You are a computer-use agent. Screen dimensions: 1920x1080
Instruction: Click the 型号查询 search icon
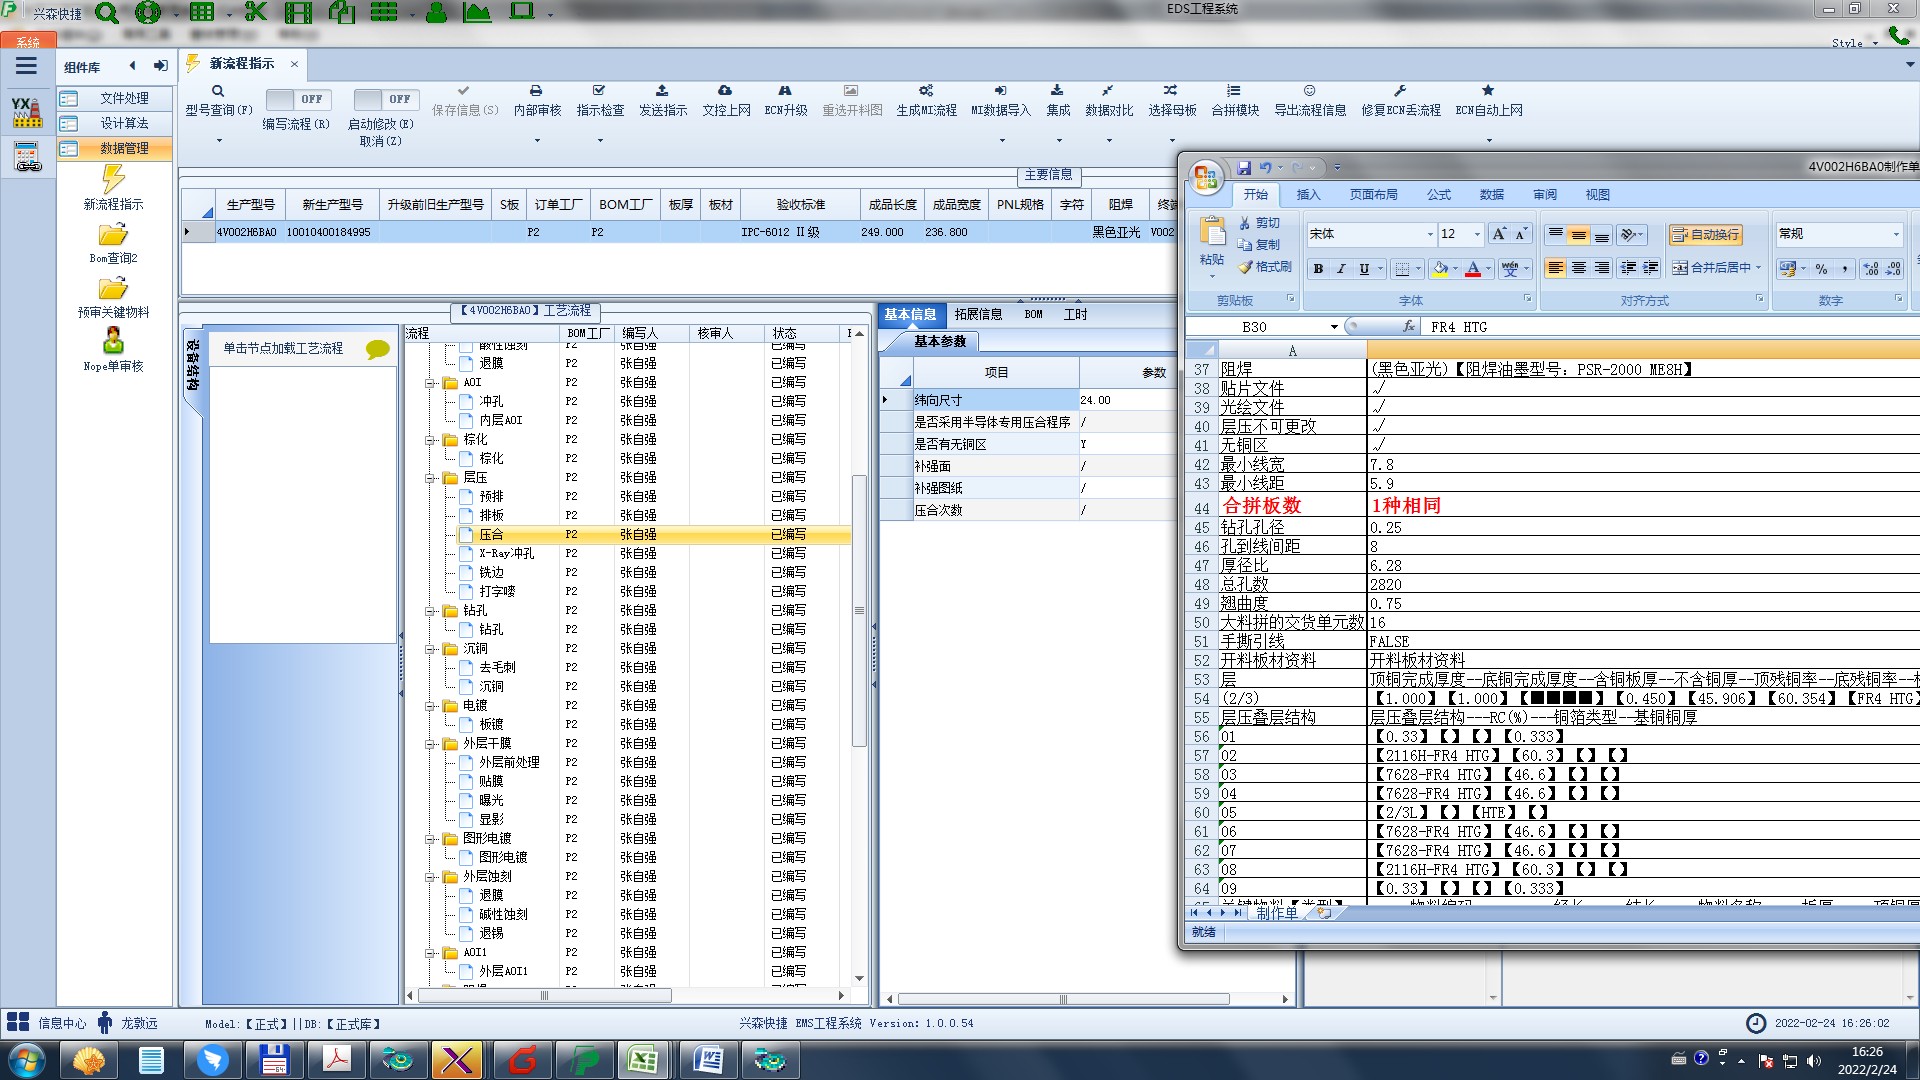218,91
